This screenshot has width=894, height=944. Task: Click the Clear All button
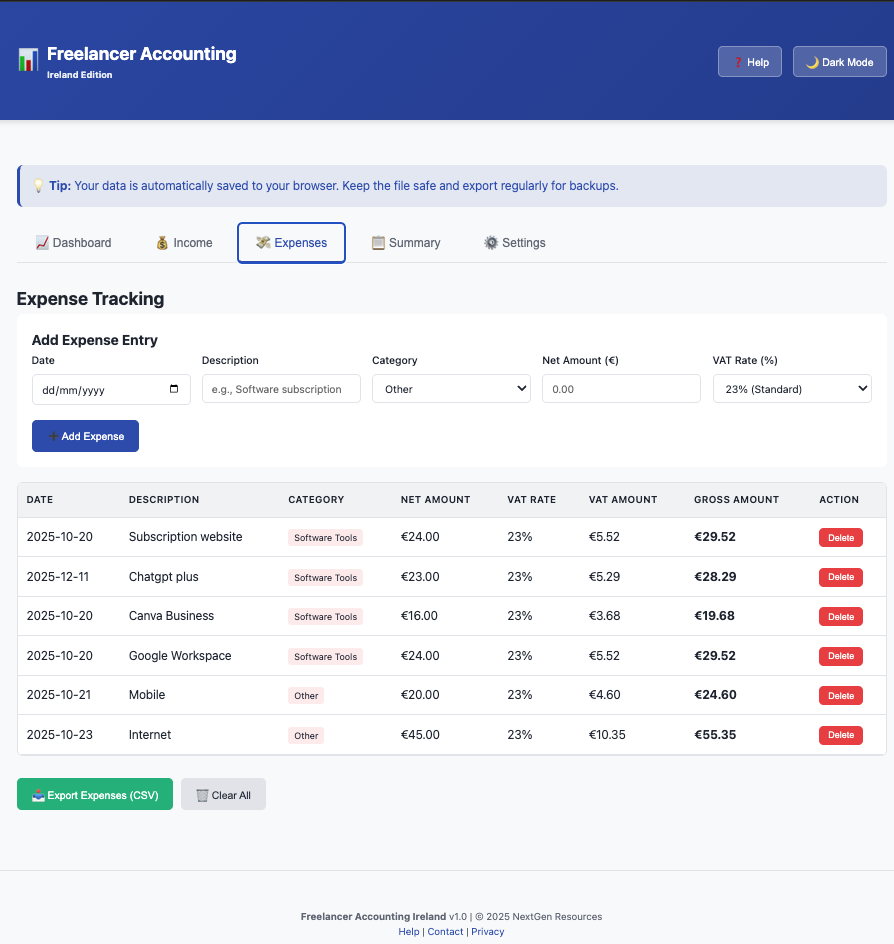click(x=223, y=794)
